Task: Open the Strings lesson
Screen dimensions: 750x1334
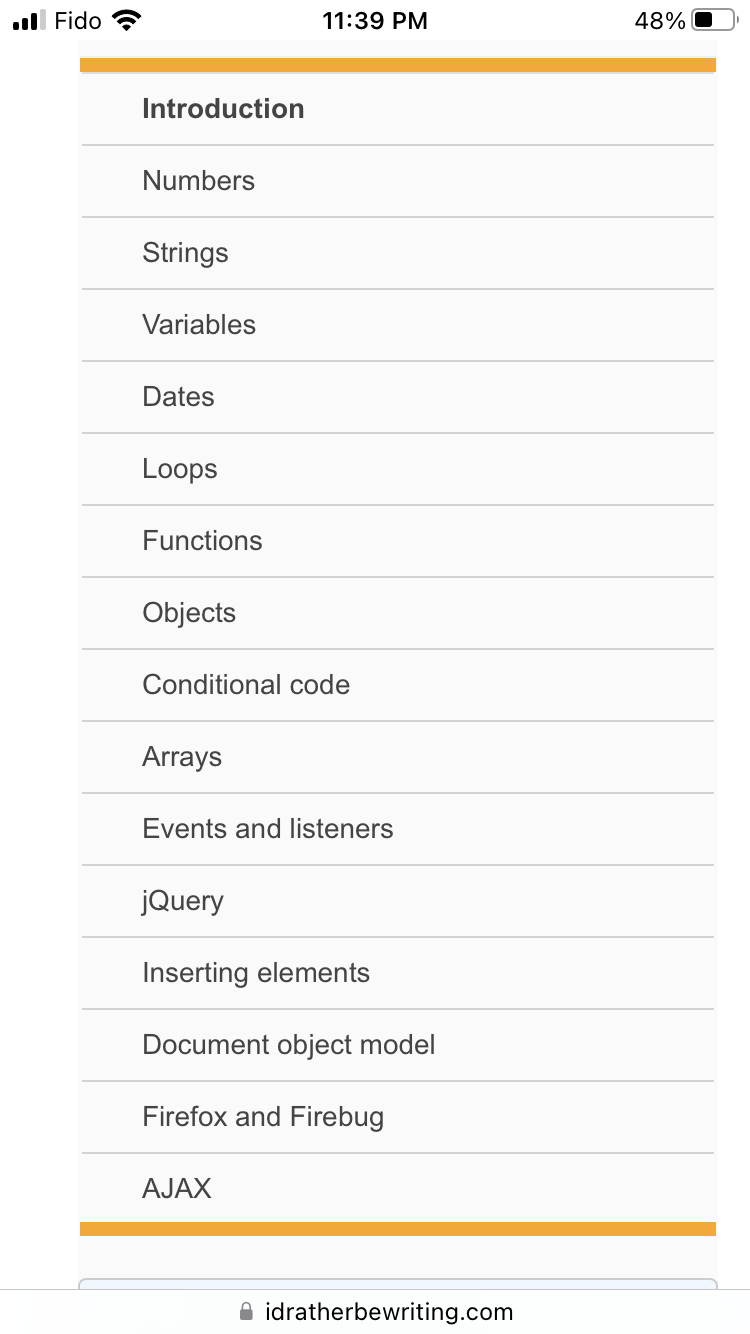Action: (x=185, y=253)
